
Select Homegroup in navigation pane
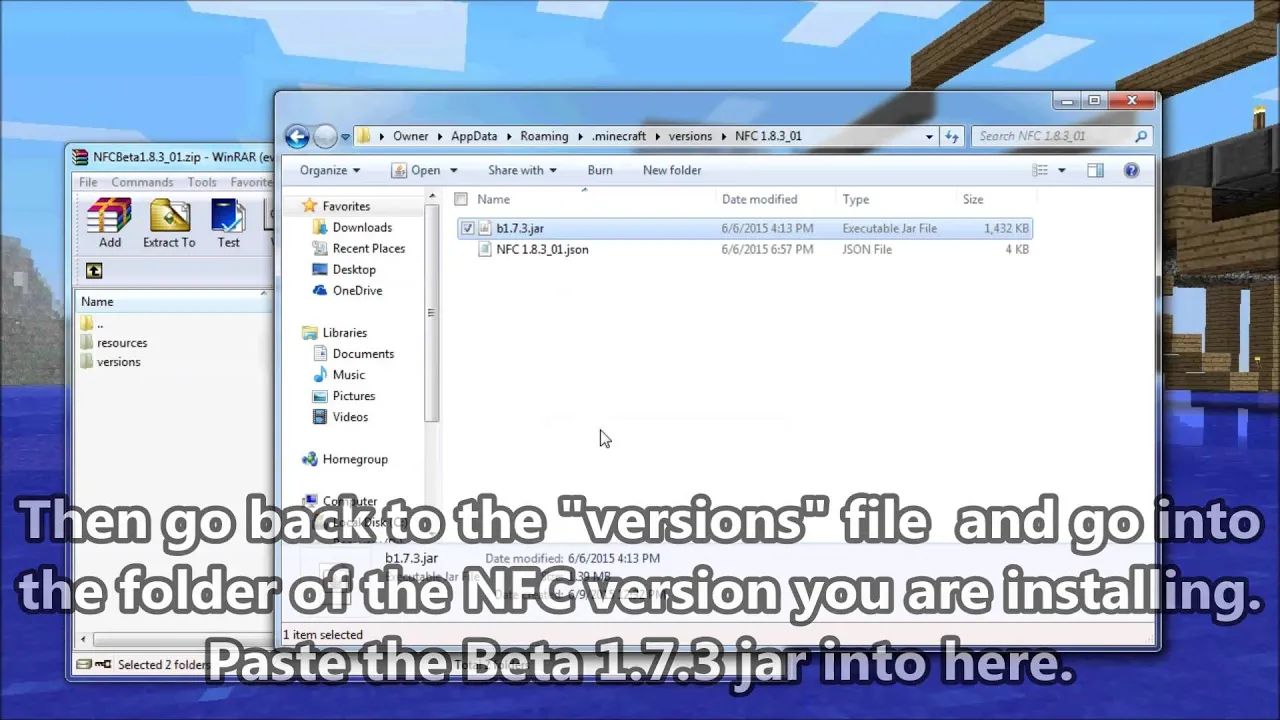tap(355, 458)
